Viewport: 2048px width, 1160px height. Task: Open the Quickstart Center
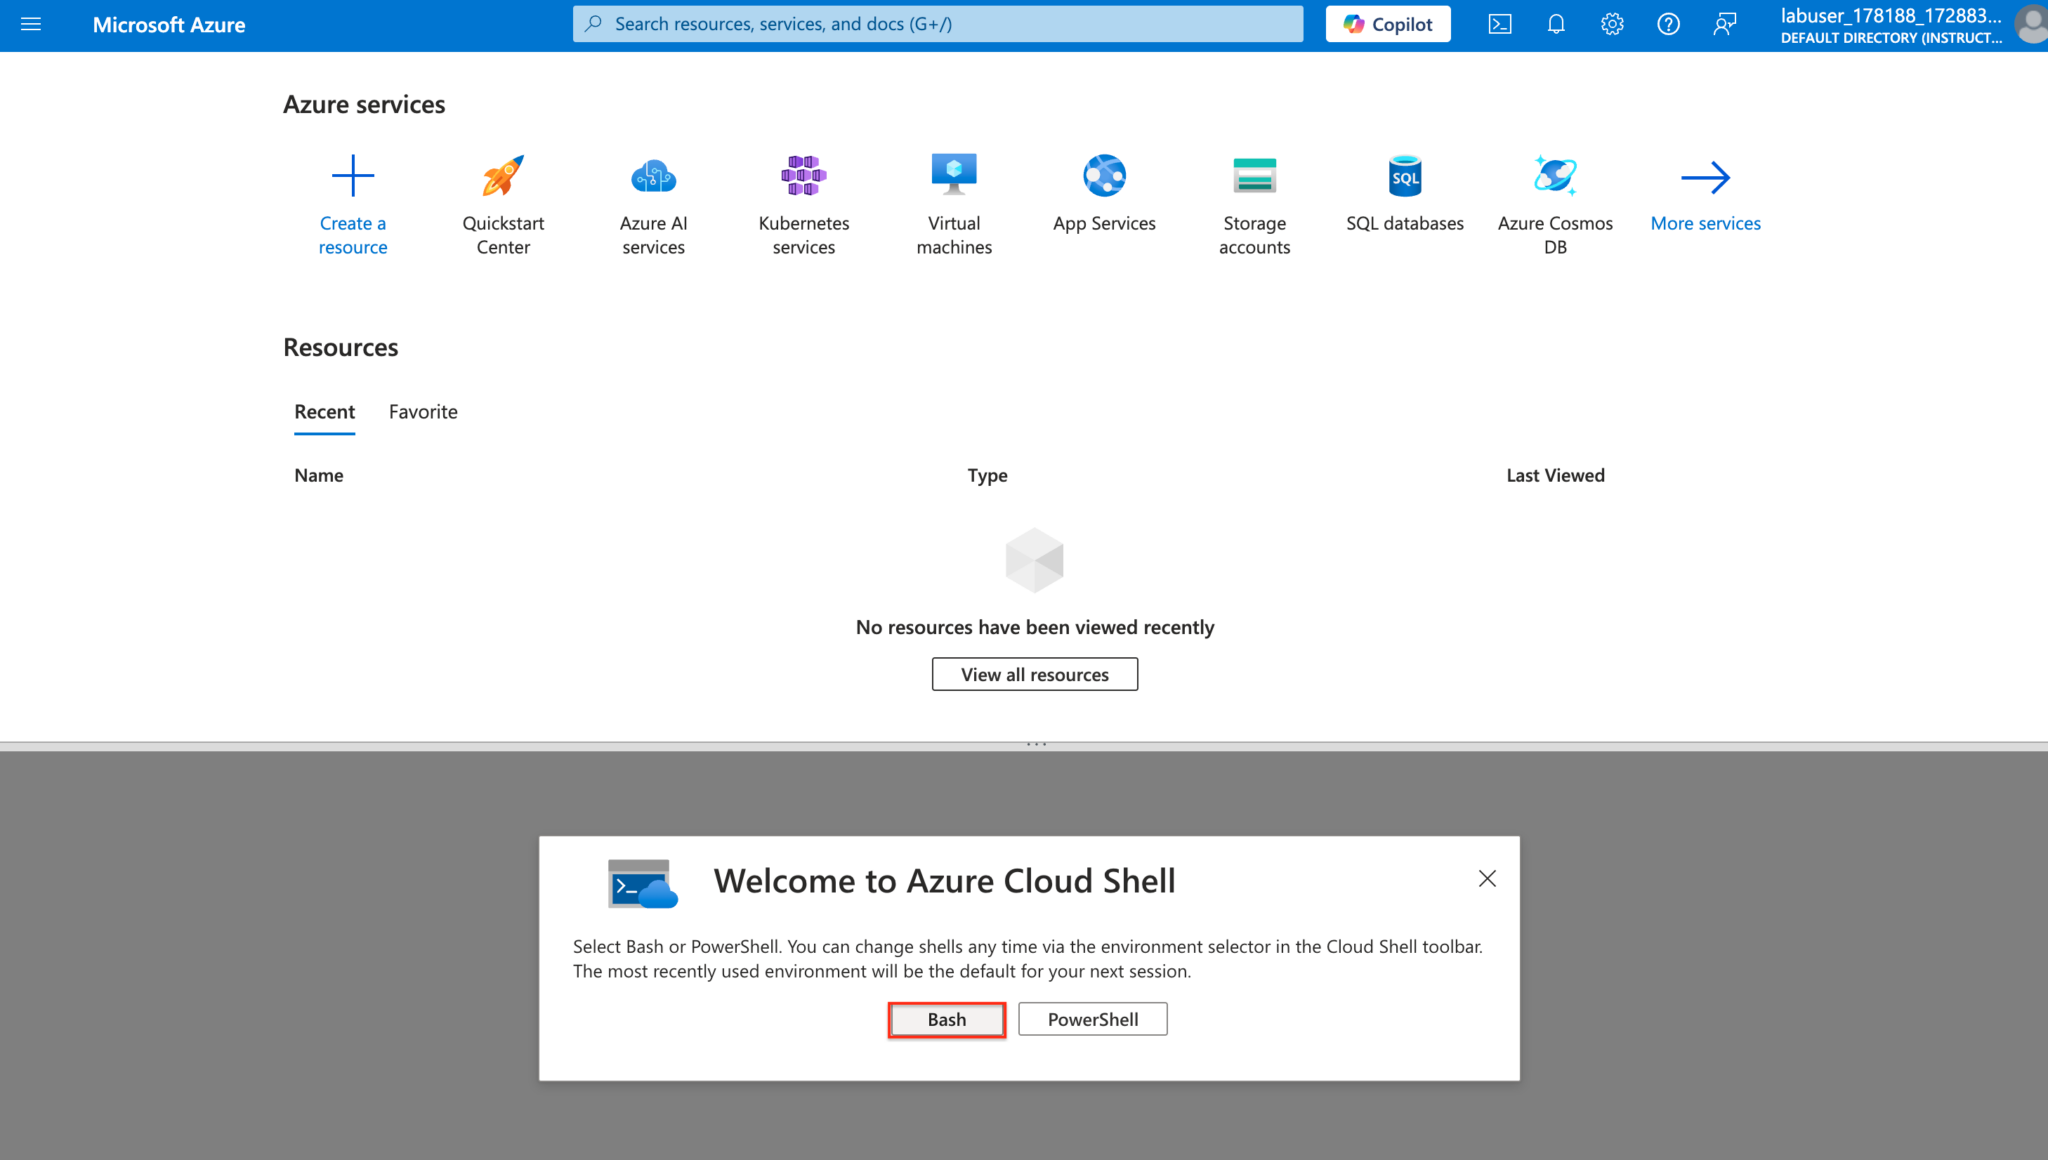(502, 200)
